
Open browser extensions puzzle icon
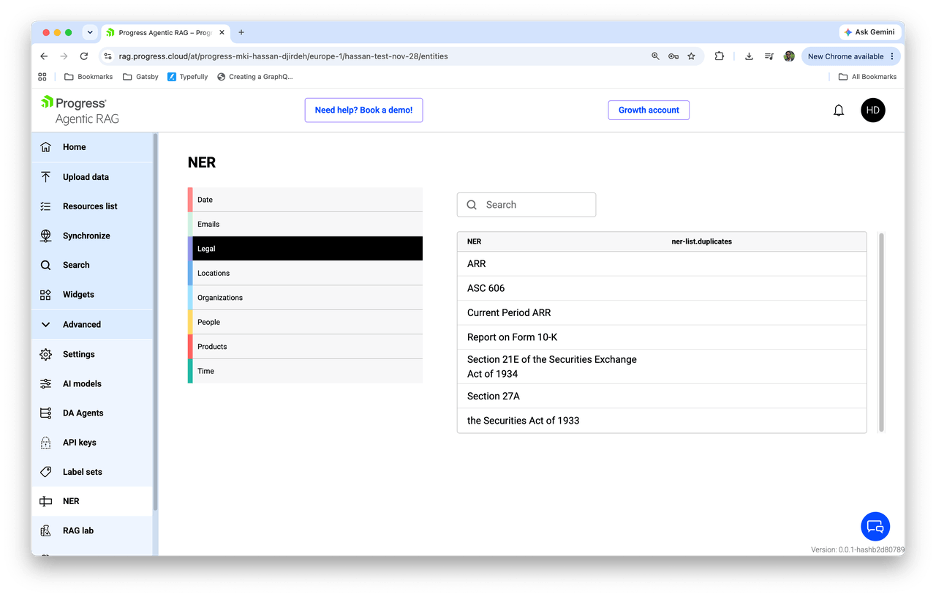tap(719, 56)
